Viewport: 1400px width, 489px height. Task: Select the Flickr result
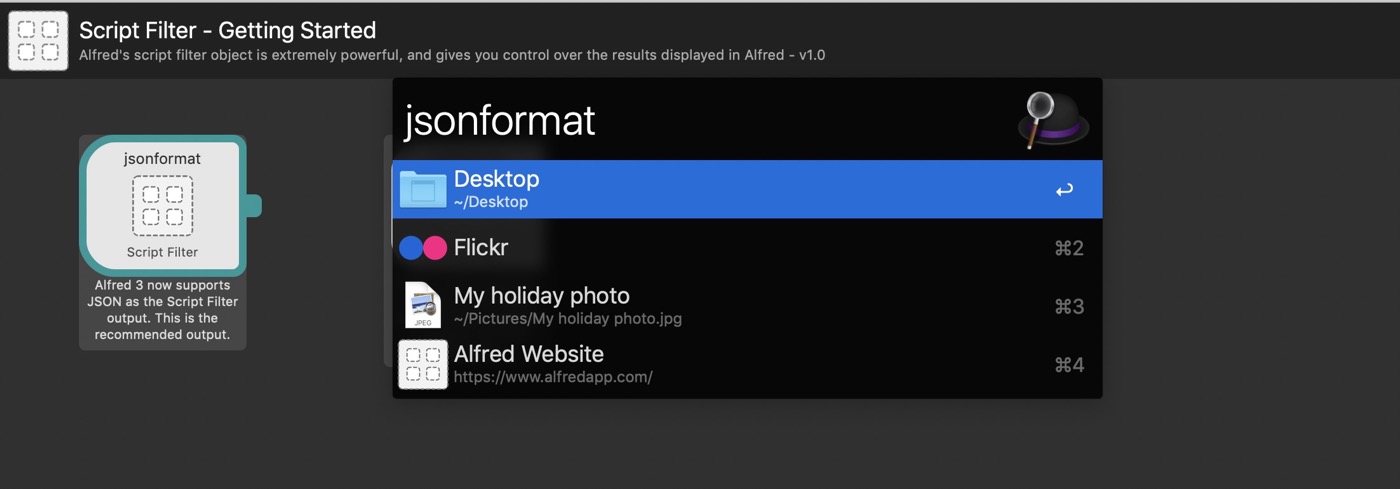pyautogui.click(x=700, y=248)
